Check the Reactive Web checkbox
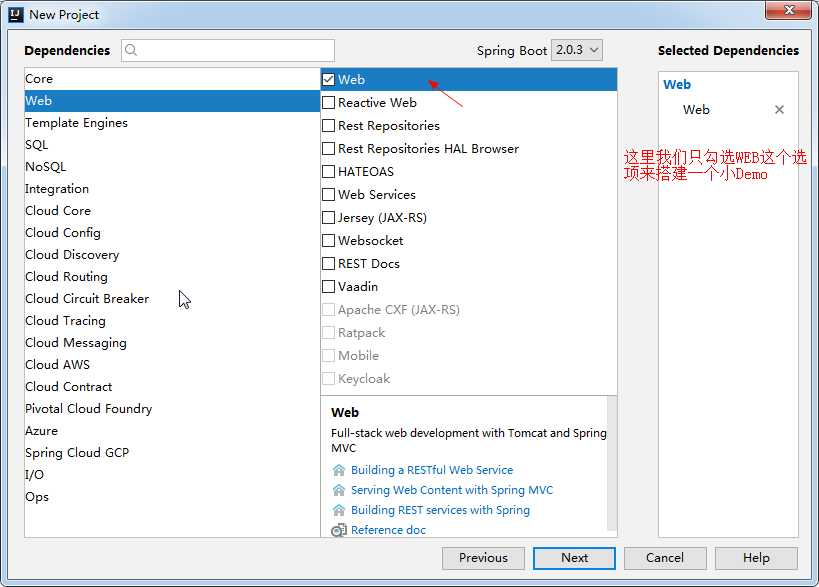The height and width of the screenshot is (587, 819). coord(329,102)
